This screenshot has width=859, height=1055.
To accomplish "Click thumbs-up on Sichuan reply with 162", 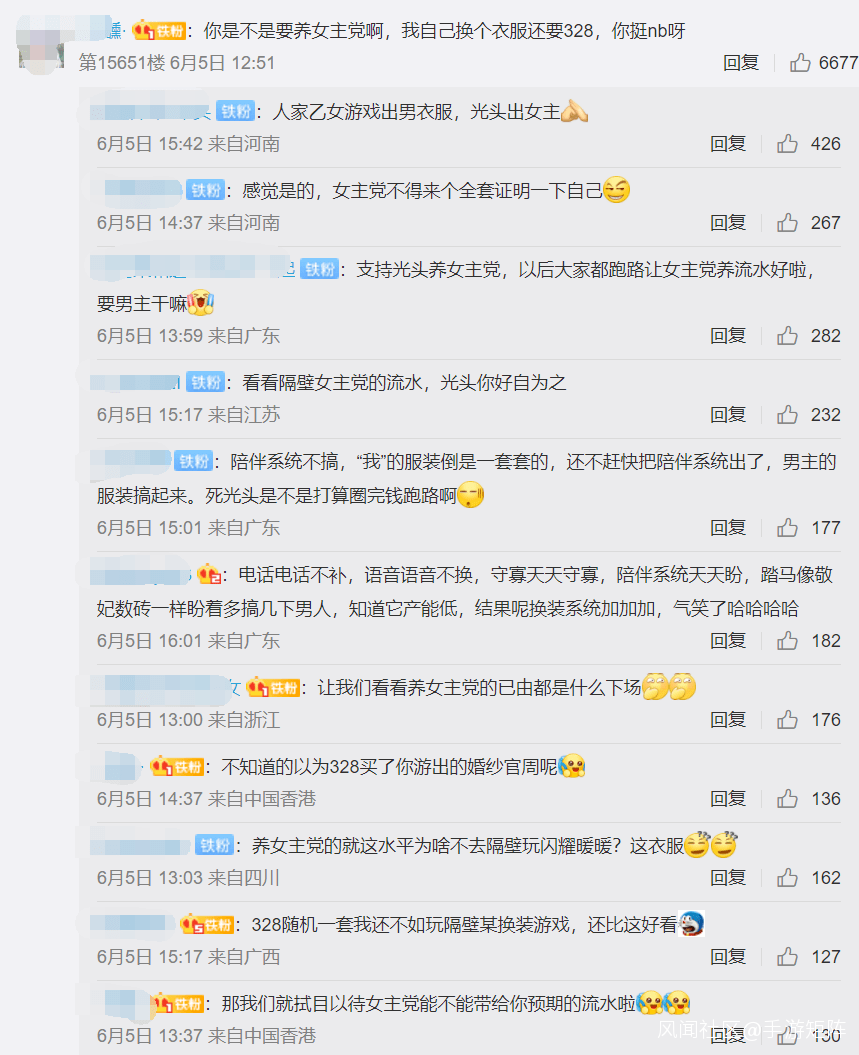I will pyautogui.click(x=787, y=877).
